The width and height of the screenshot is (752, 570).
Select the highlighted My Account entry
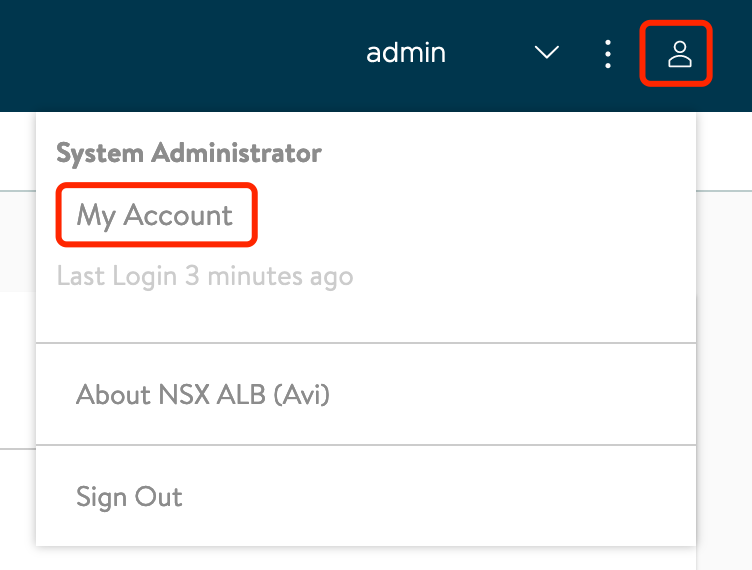pyautogui.click(x=154, y=215)
